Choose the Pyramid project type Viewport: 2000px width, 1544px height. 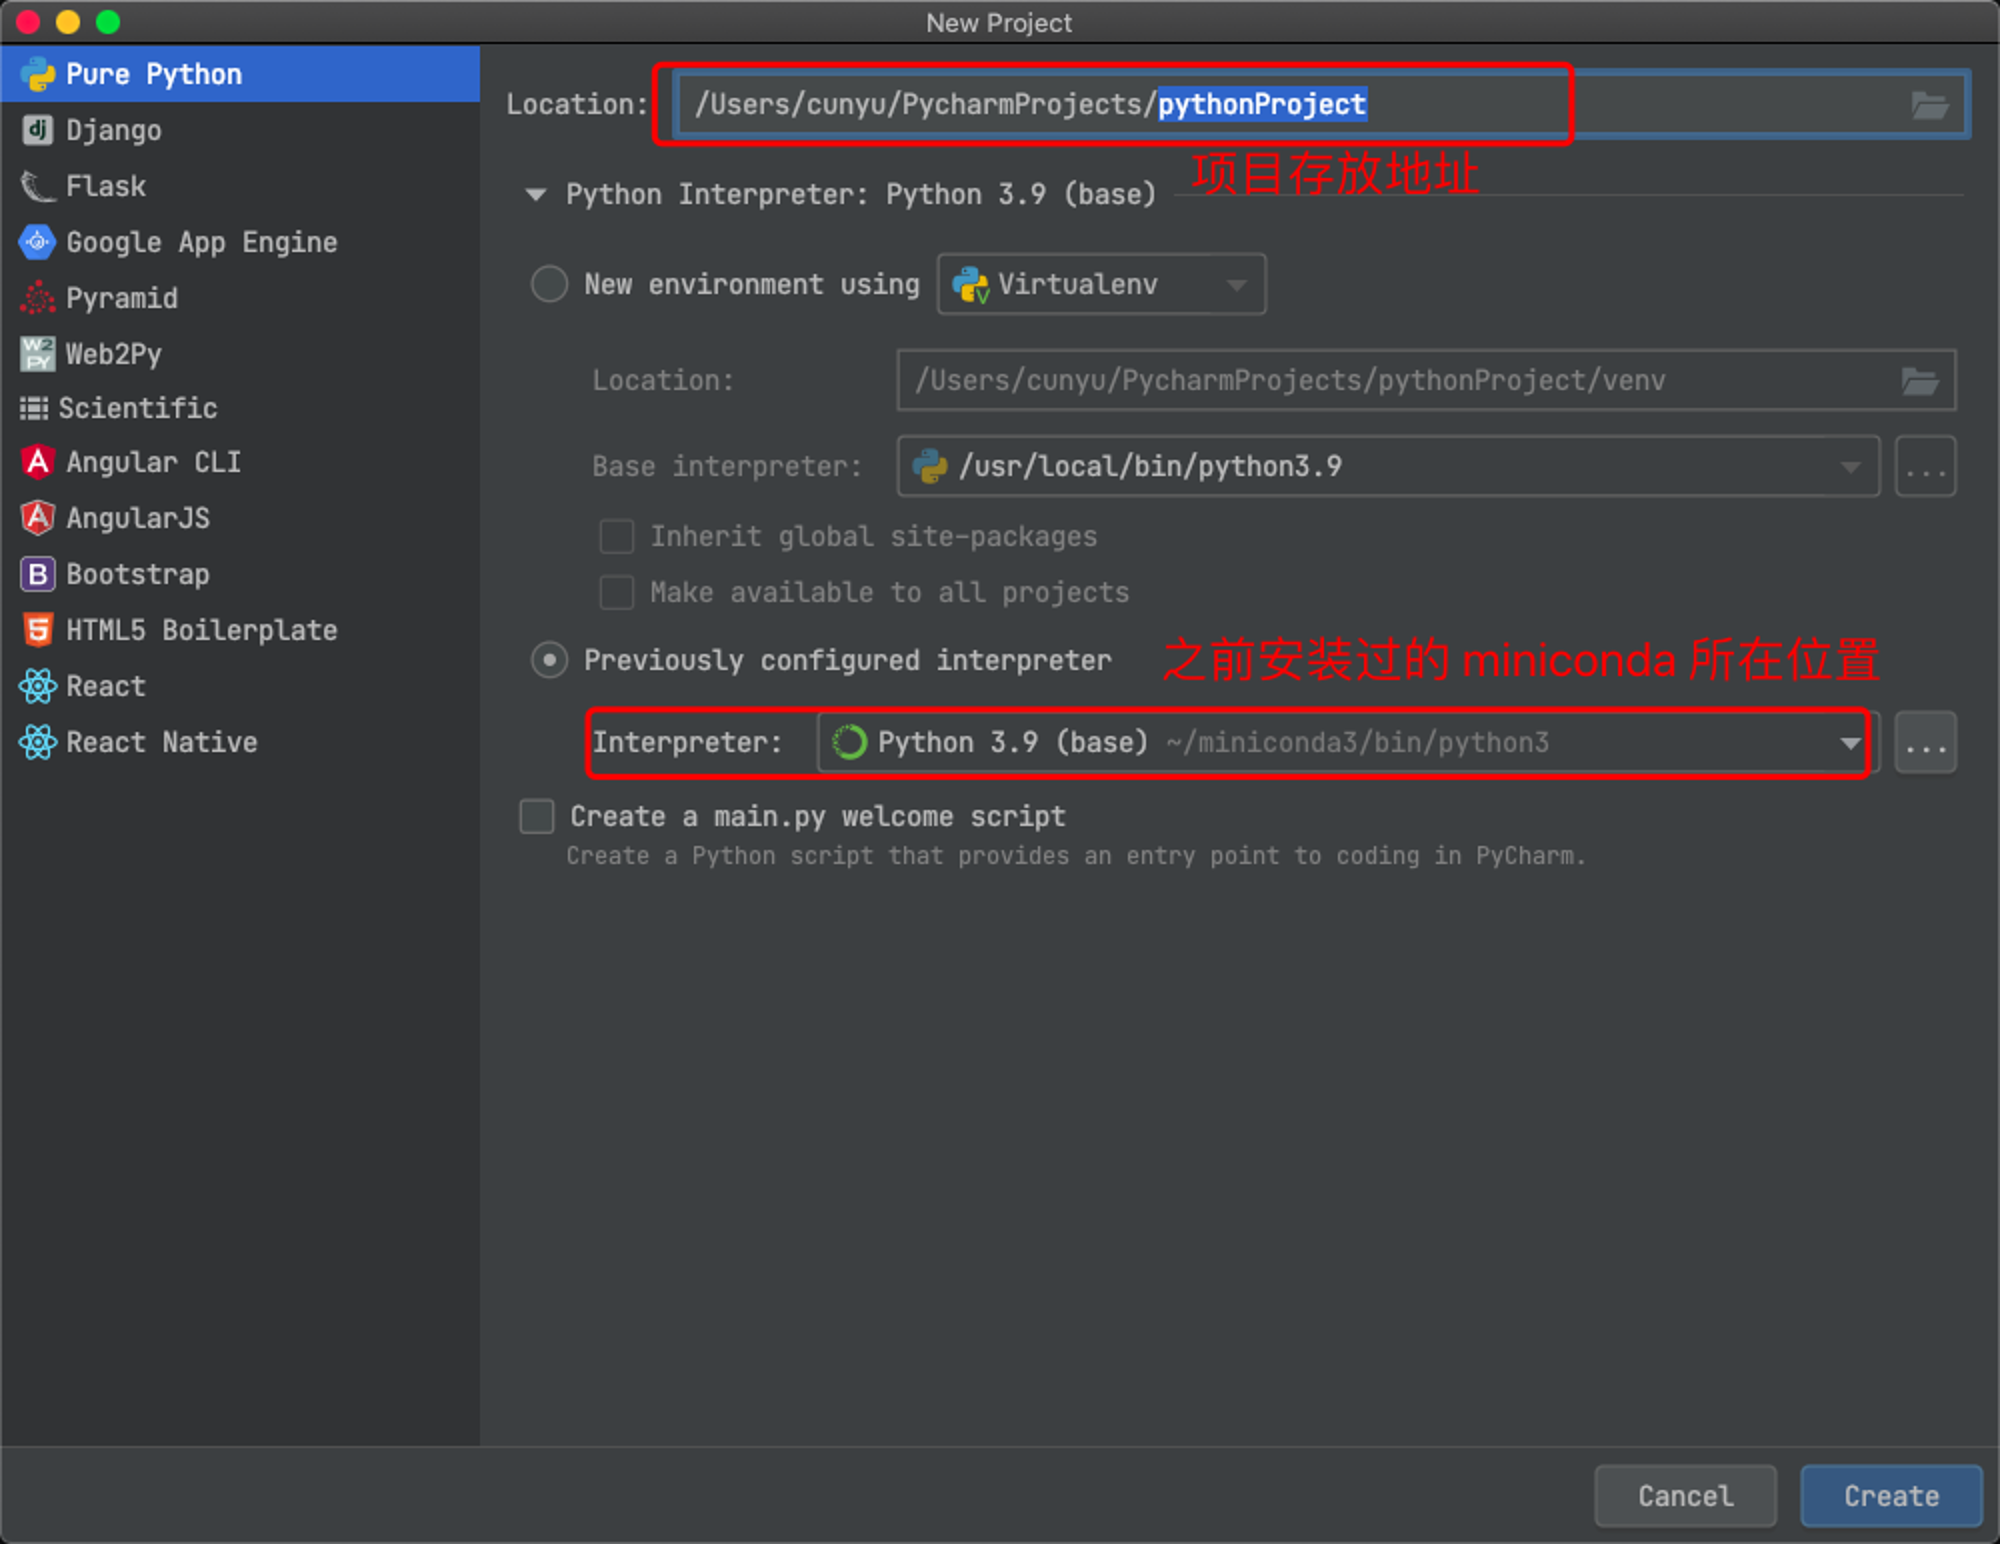[240, 298]
